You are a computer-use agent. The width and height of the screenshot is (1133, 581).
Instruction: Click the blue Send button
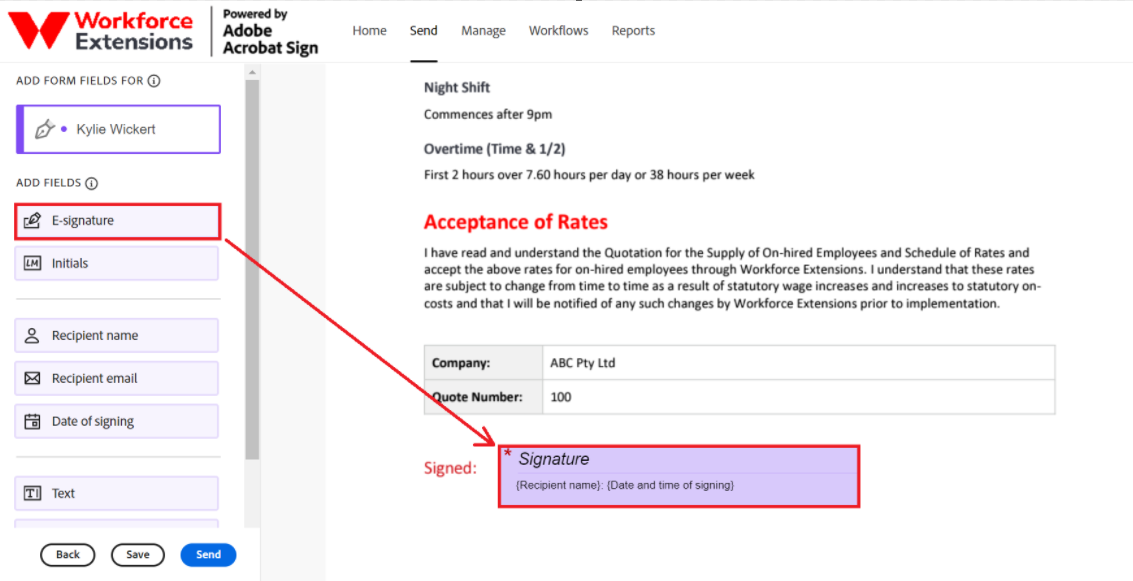pos(208,555)
